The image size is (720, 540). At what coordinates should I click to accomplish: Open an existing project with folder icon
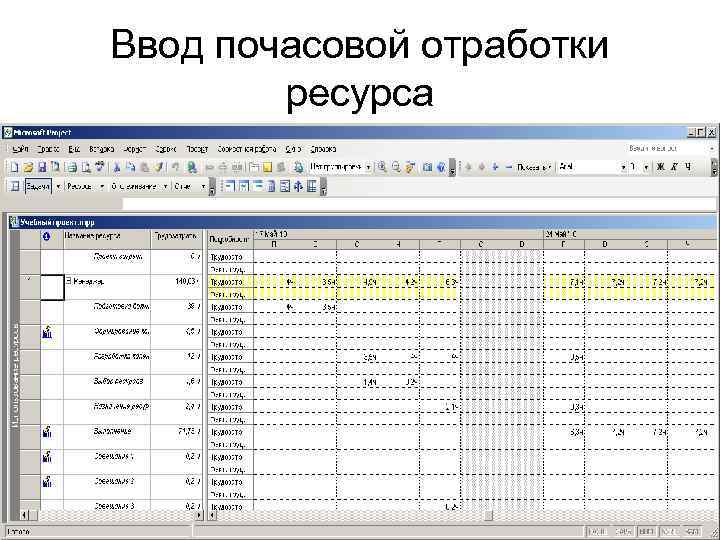[x=28, y=167]
